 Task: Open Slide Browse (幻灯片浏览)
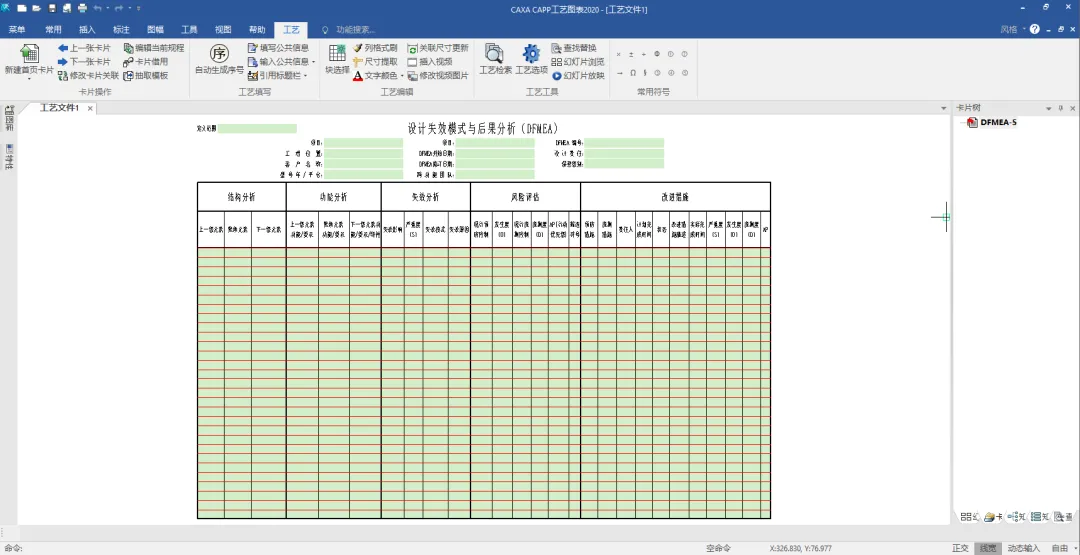[578, 62]
